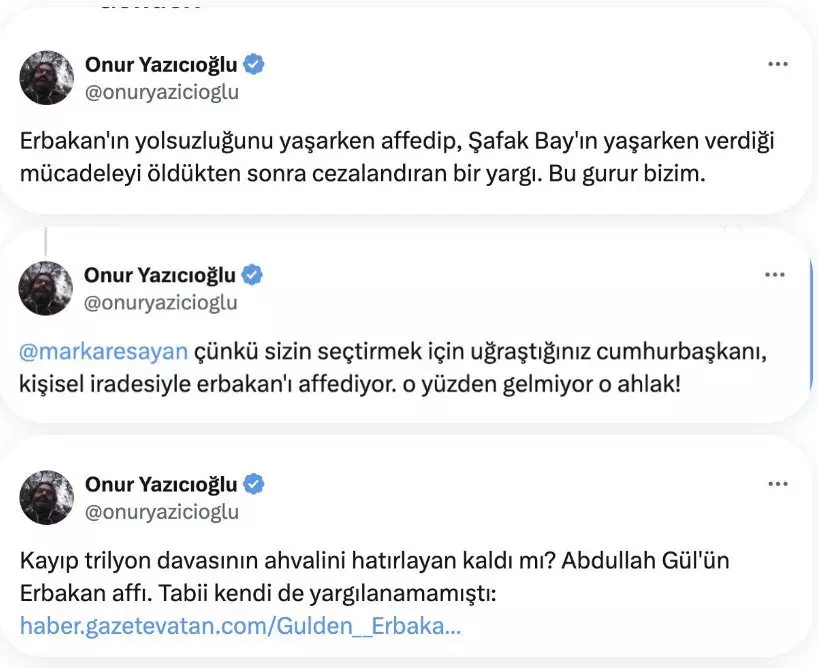Screen dimensions: 818x668
Task: Click the Onur Yazıcıoğlu name on the Erbakan'ın yolsuzluğunu tweet
Action: (x=161, y=66)
